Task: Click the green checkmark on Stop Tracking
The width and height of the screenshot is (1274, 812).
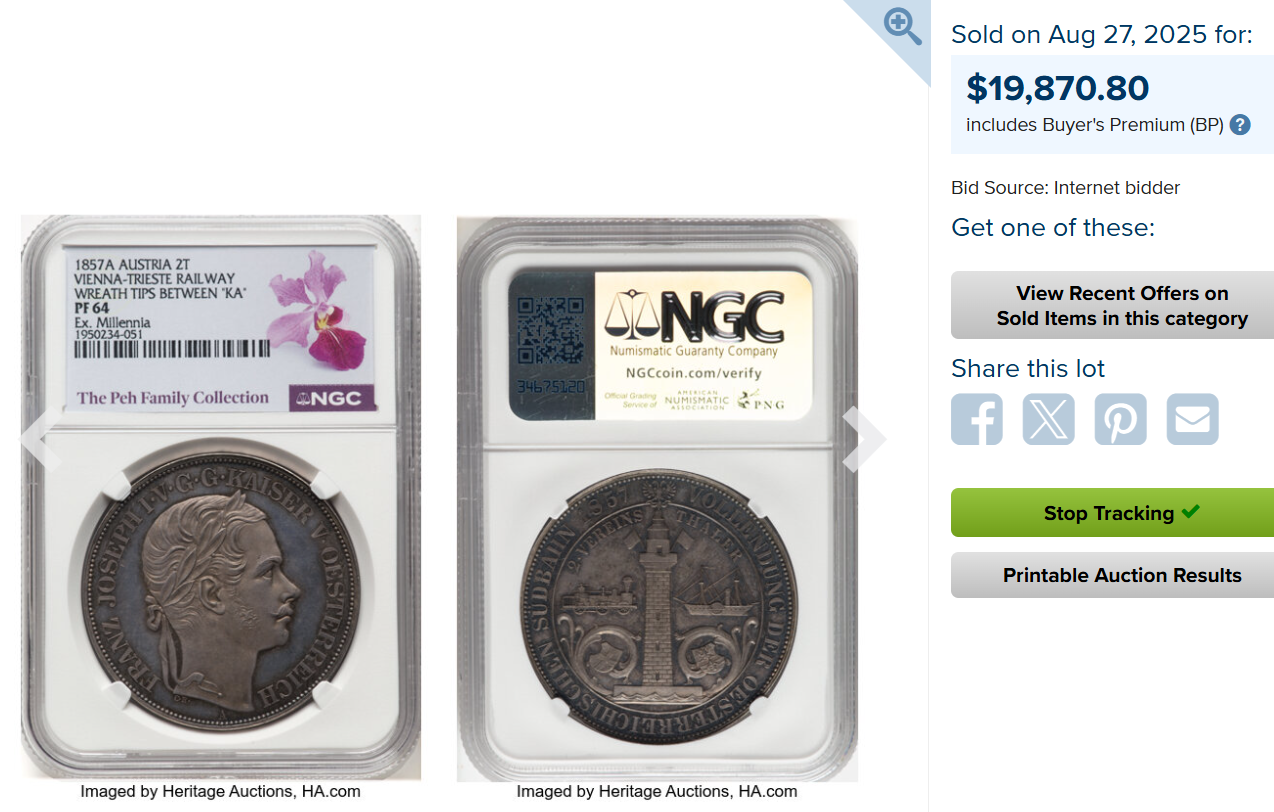Action: coord(1190,511)
